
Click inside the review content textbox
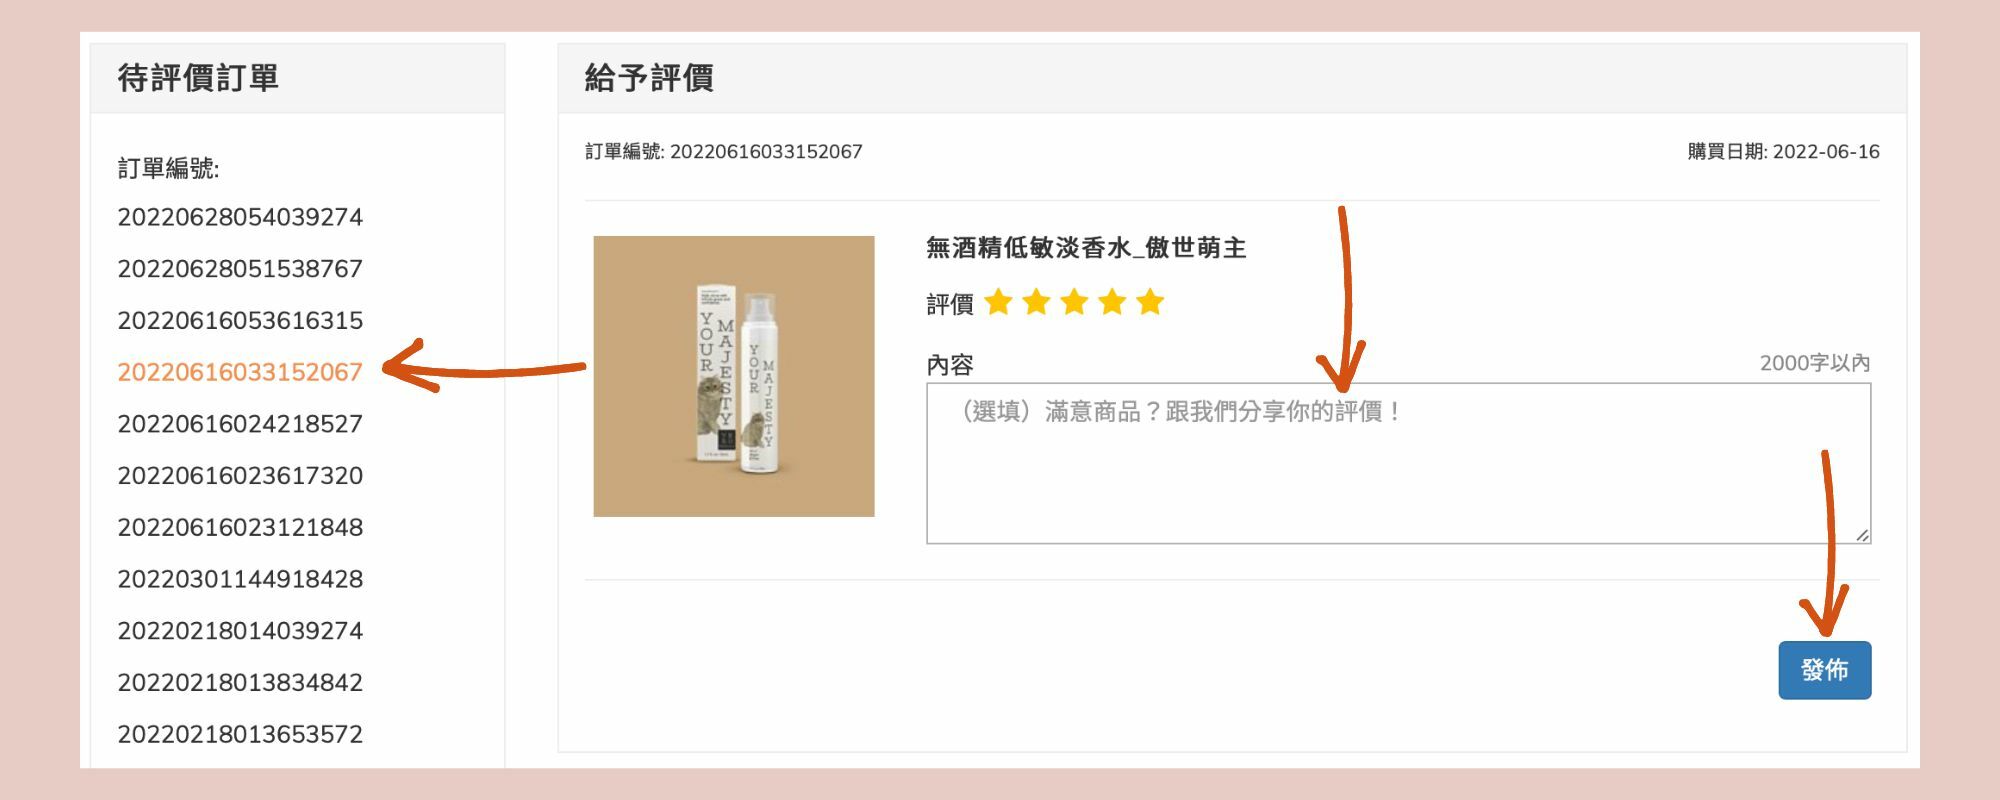1398,463
